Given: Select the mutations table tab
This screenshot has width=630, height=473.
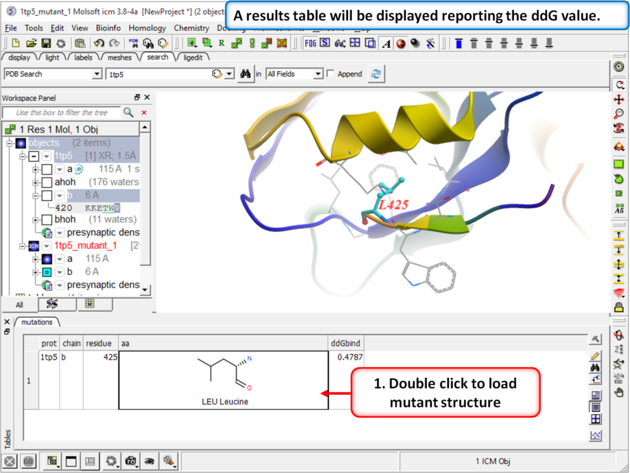Looking at the screenshot, I should click(36, 323).
